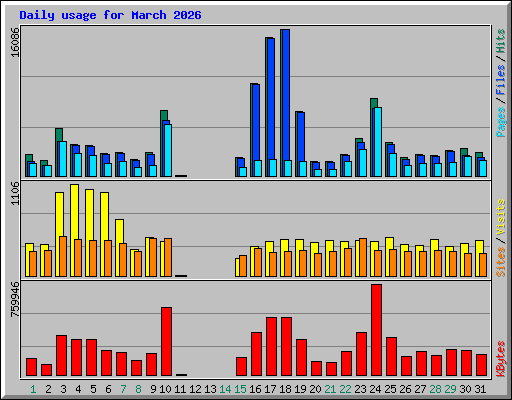Screen dimensions: 512x400
Task: Select the orange sites bar for day 23
Action: [363, 257]
